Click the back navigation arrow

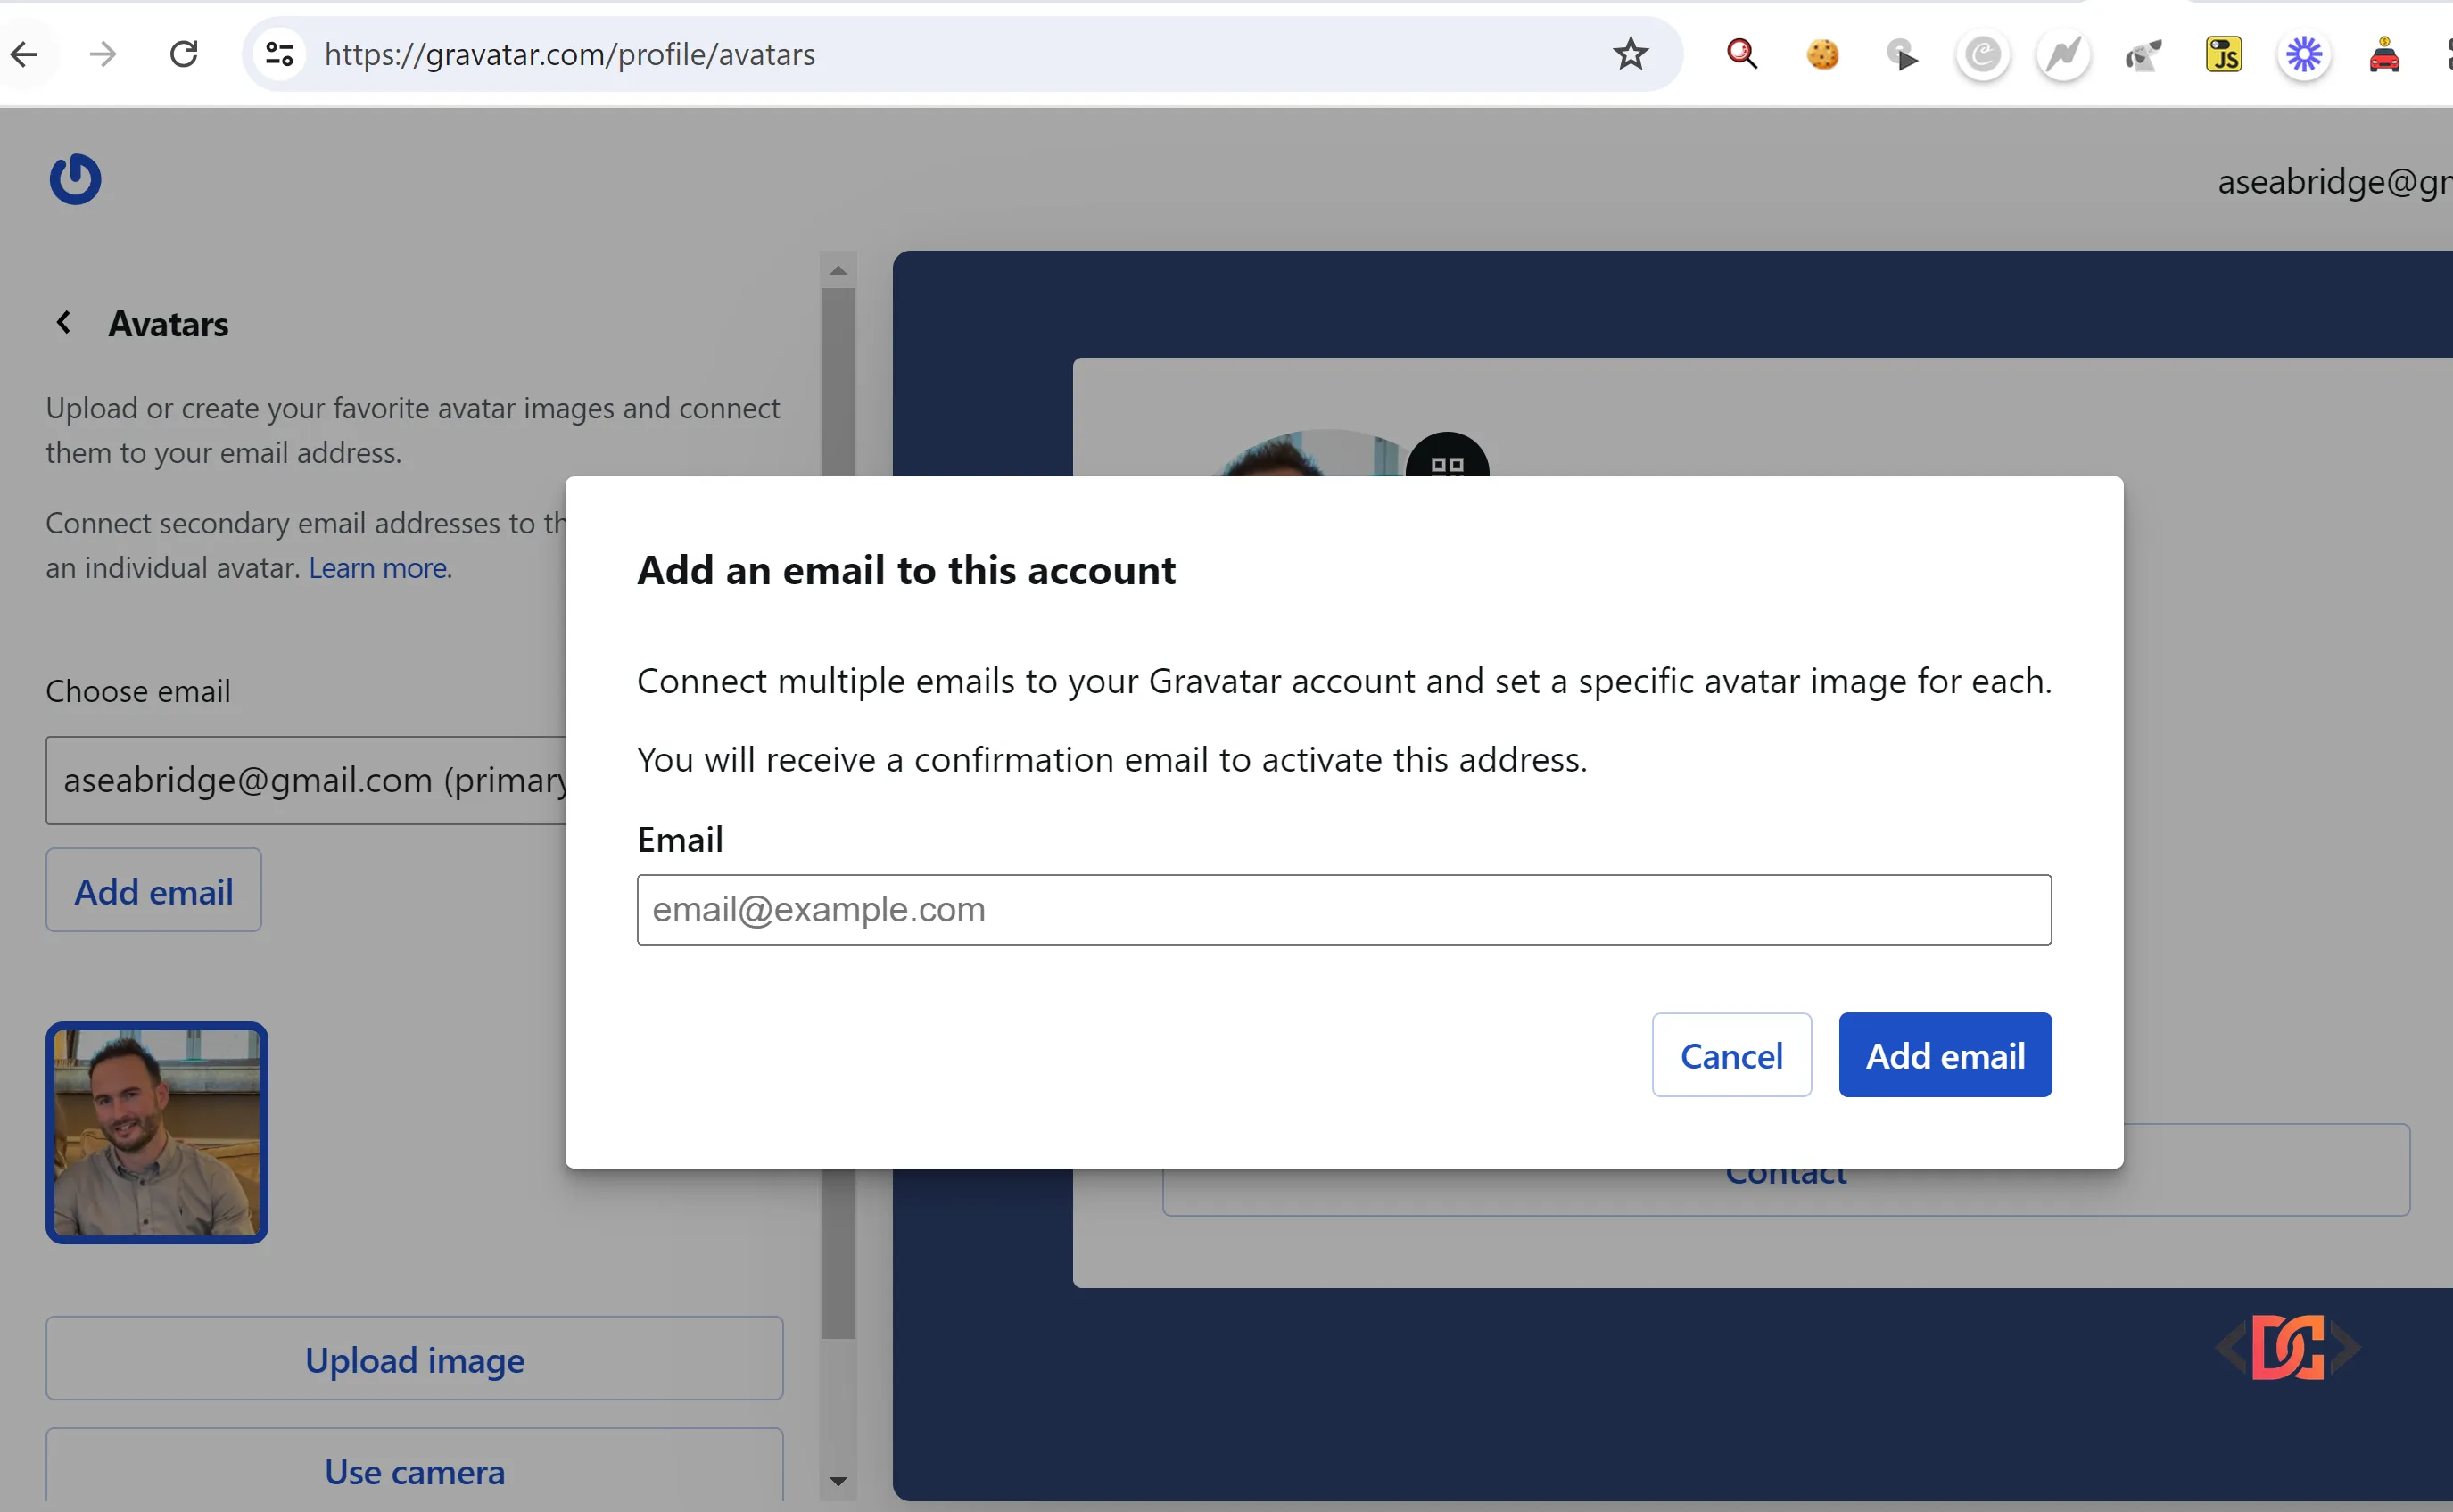tap(25, 54)
